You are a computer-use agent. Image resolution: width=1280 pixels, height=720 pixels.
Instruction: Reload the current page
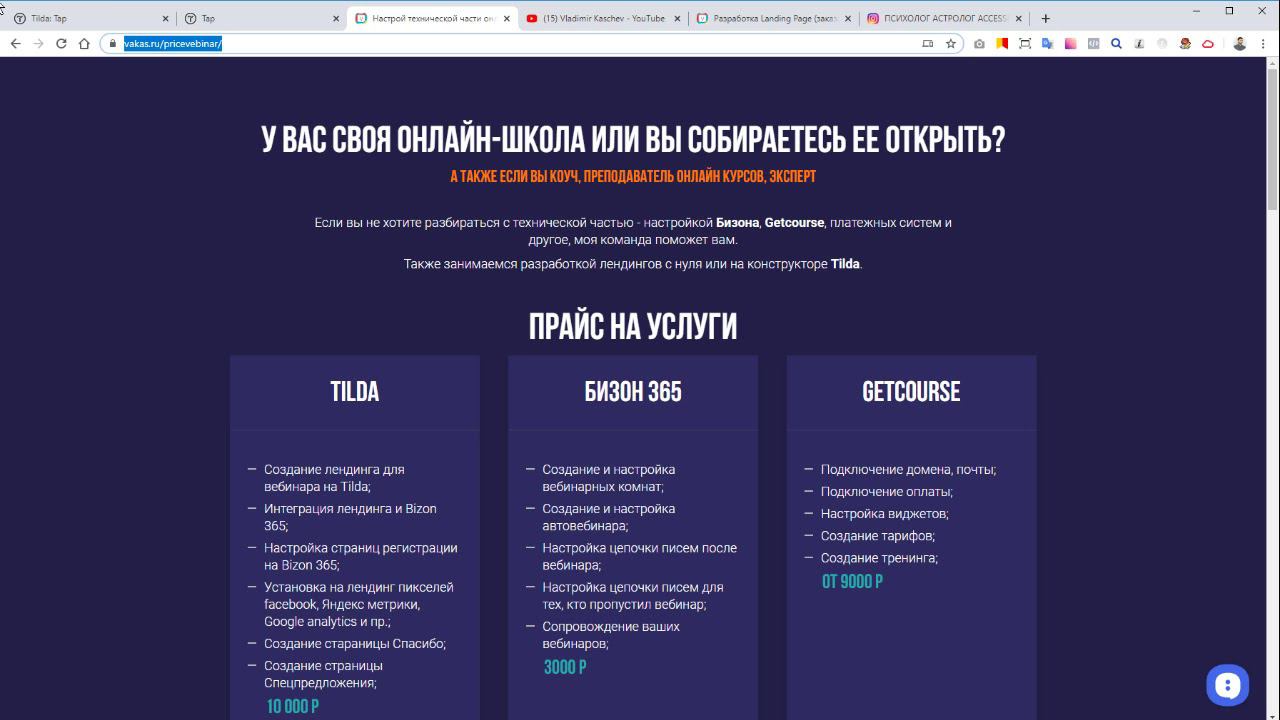(61, 44)
